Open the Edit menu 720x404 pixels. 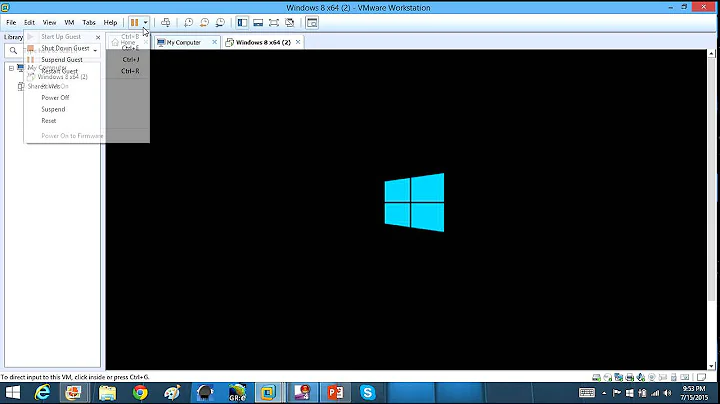click(x=29, y=22)
